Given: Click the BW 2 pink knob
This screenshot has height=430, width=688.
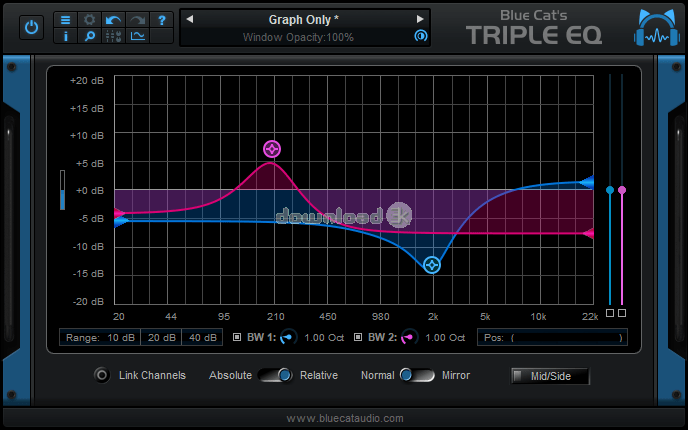Looking at the screenshot, I should [x=409, y=337].
